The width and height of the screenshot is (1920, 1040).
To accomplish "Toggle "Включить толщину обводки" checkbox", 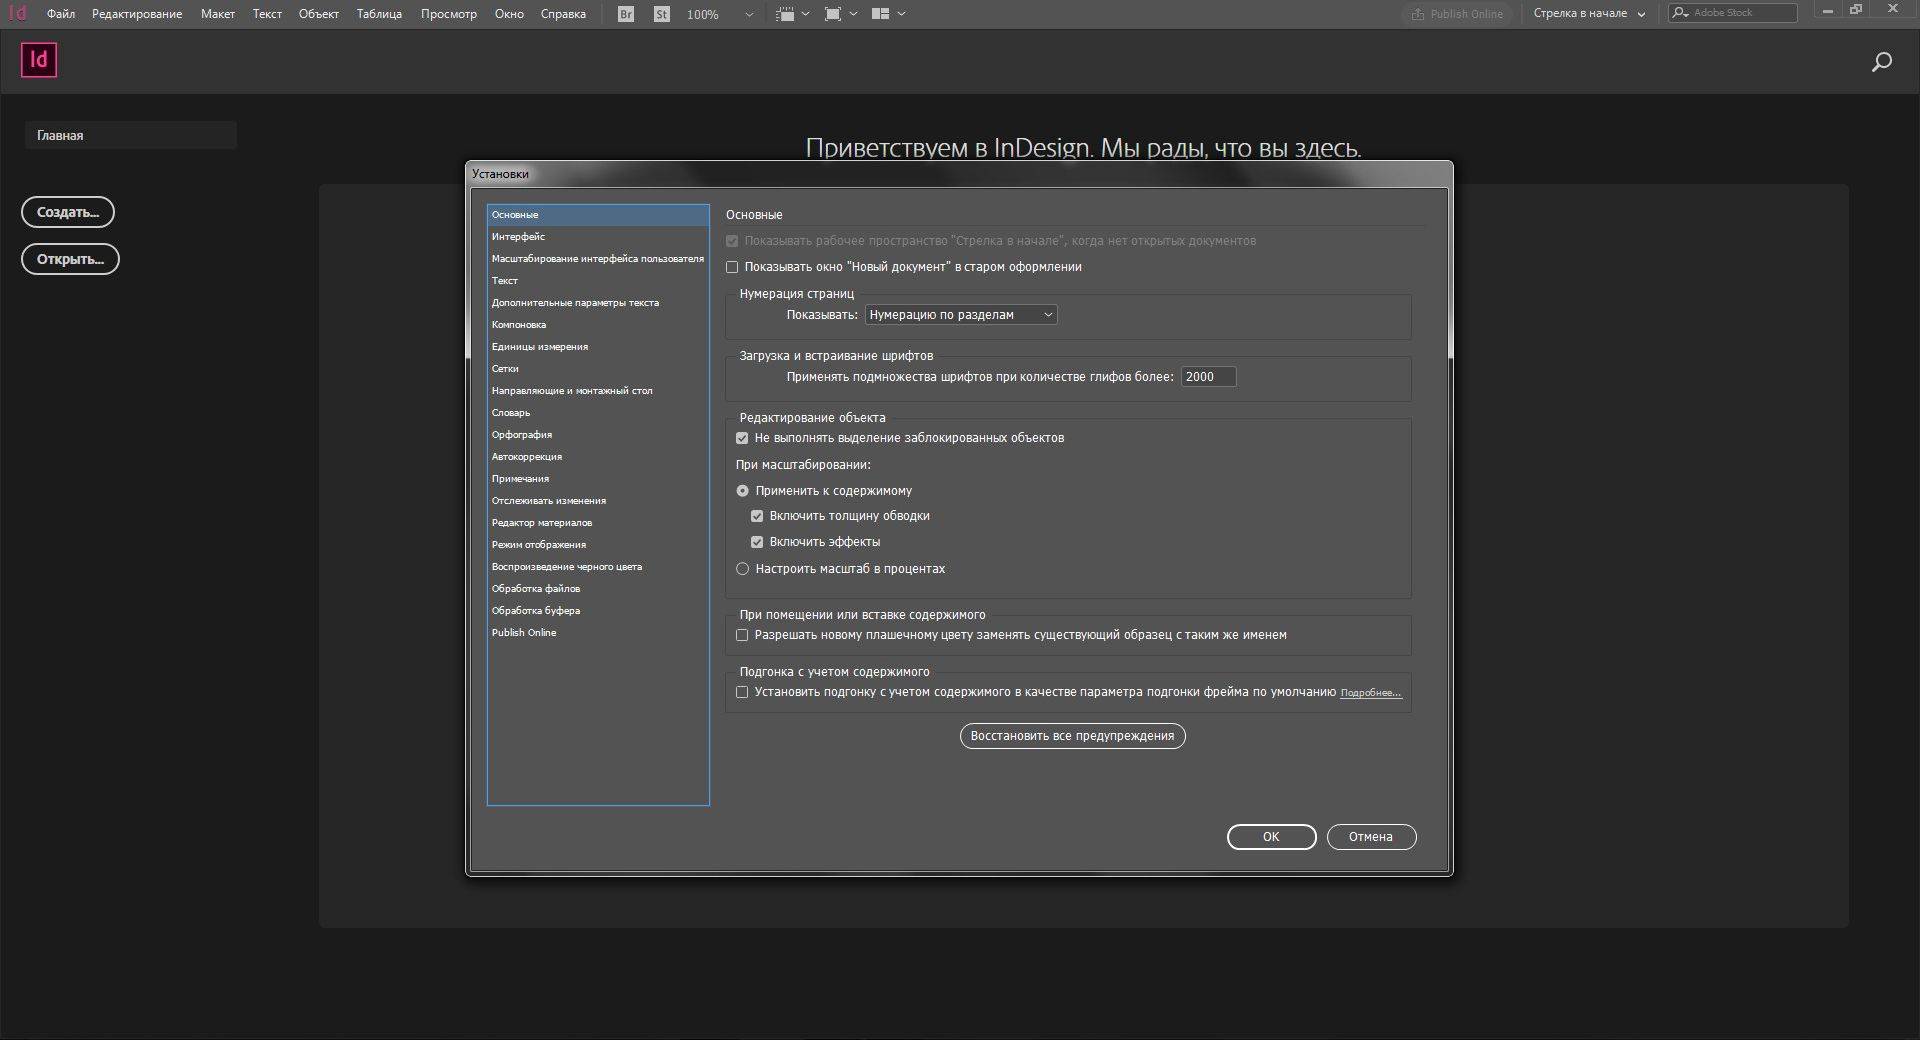I will (x=757, y=516).
